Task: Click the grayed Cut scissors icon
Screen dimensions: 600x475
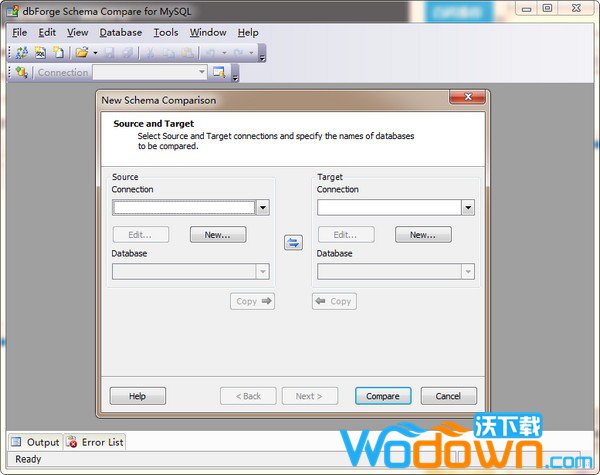Action: 150,53
